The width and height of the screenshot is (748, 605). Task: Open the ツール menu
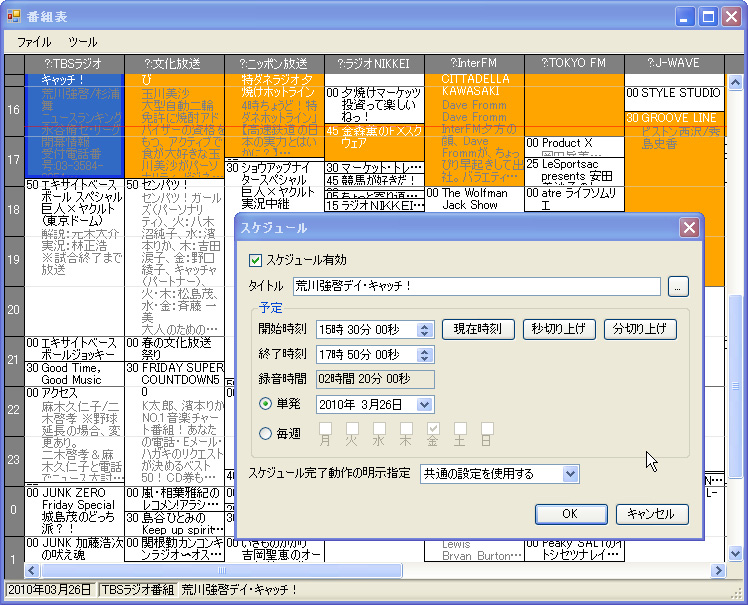pos(82,42)
